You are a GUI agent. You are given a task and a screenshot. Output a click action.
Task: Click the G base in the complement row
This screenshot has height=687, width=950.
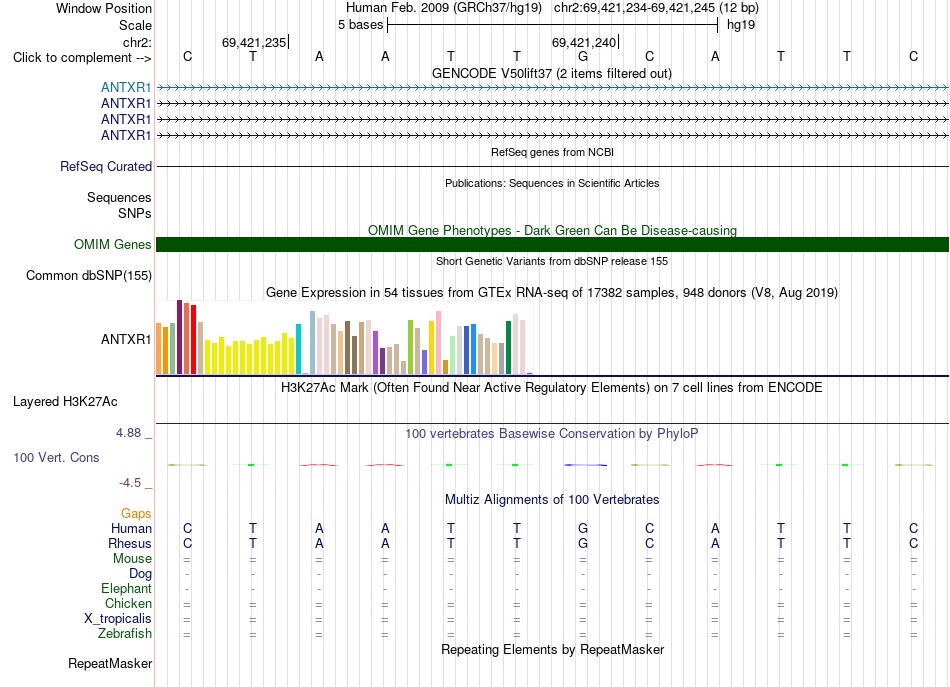583,57
